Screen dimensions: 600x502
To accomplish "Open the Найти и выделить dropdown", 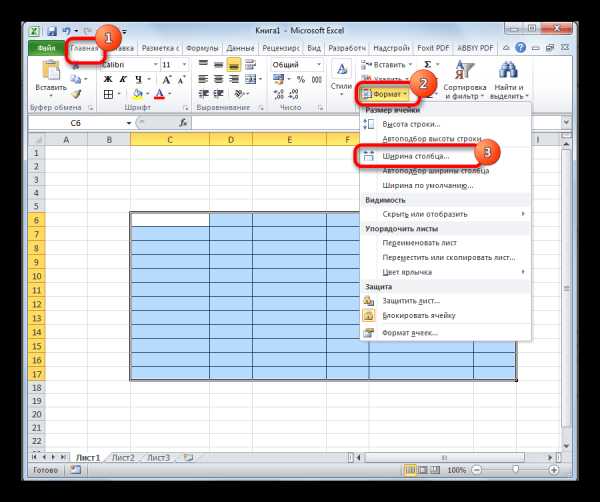I will [509, 80].
